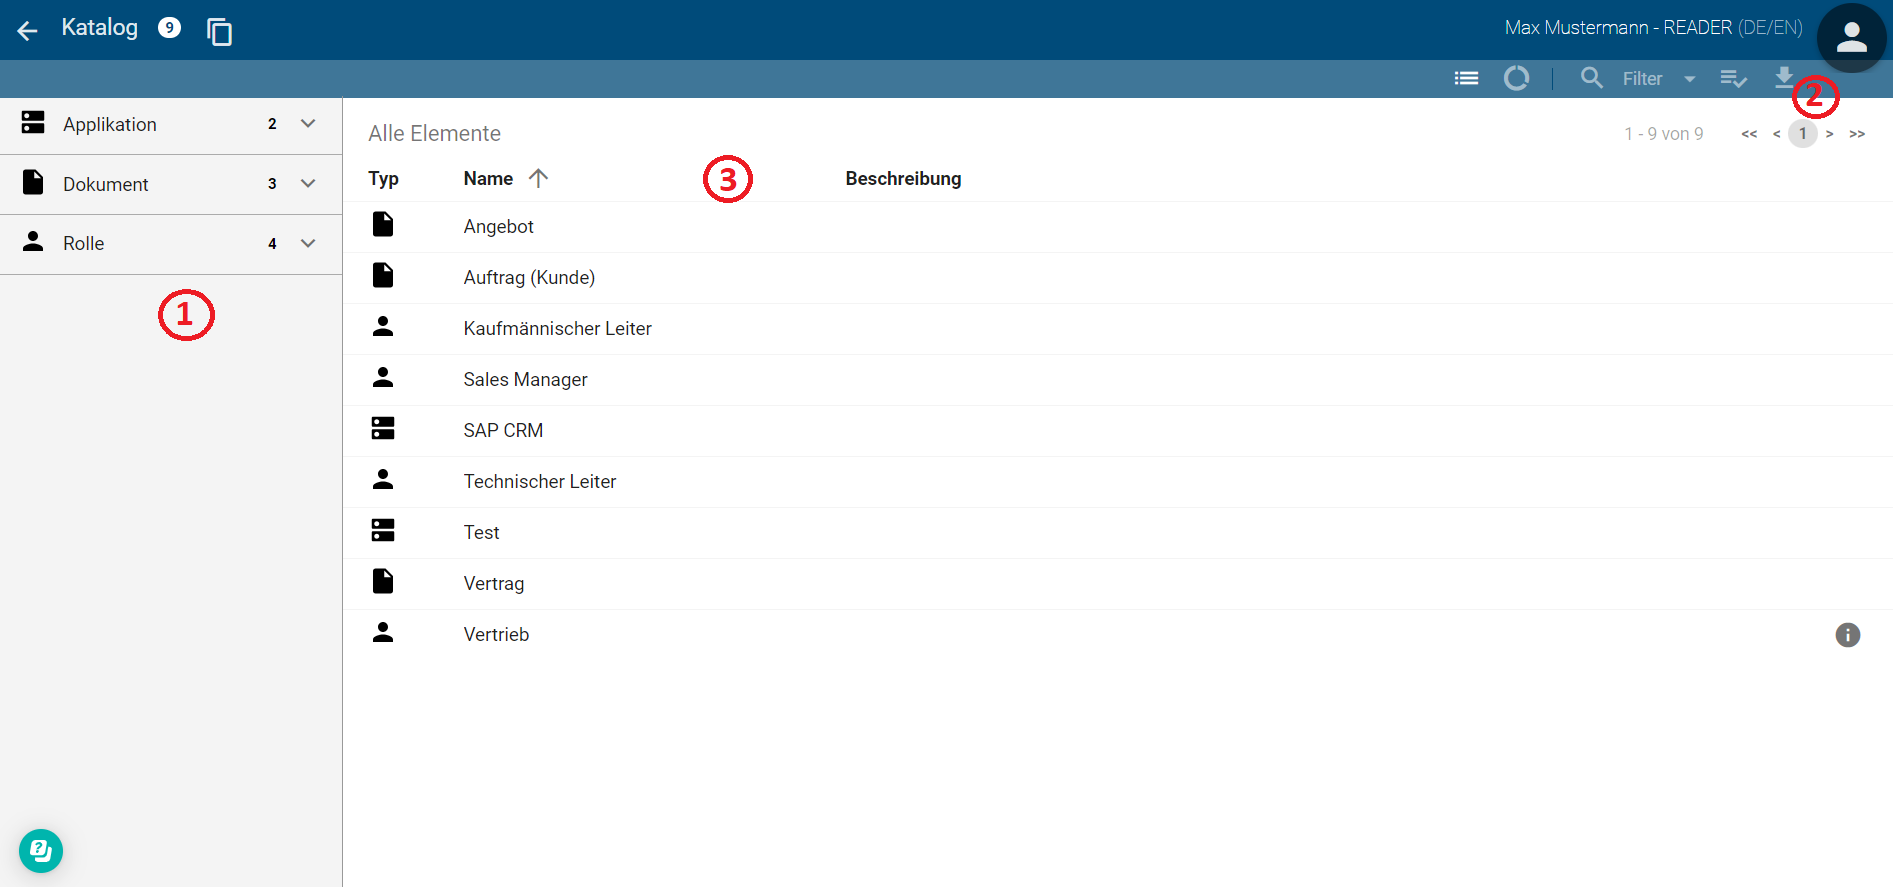Open the SAP CRM entry

pyautogui.click(x=503, y=431)
